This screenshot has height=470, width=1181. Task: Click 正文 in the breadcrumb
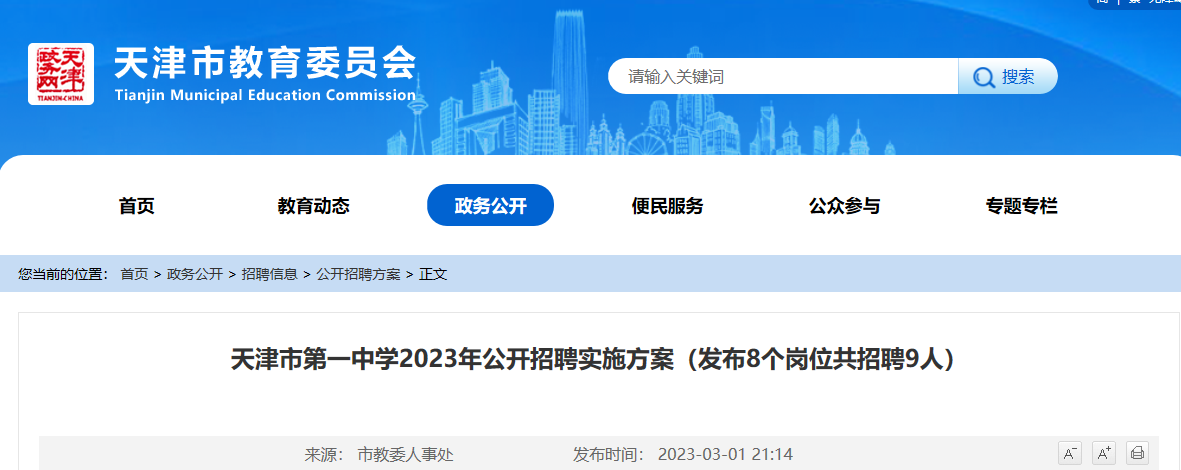click(x=433, y=274)
